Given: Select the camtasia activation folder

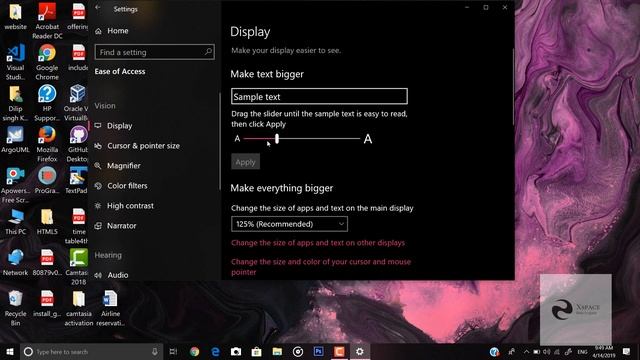Looking at the screenshot, I should coord(79,308).
